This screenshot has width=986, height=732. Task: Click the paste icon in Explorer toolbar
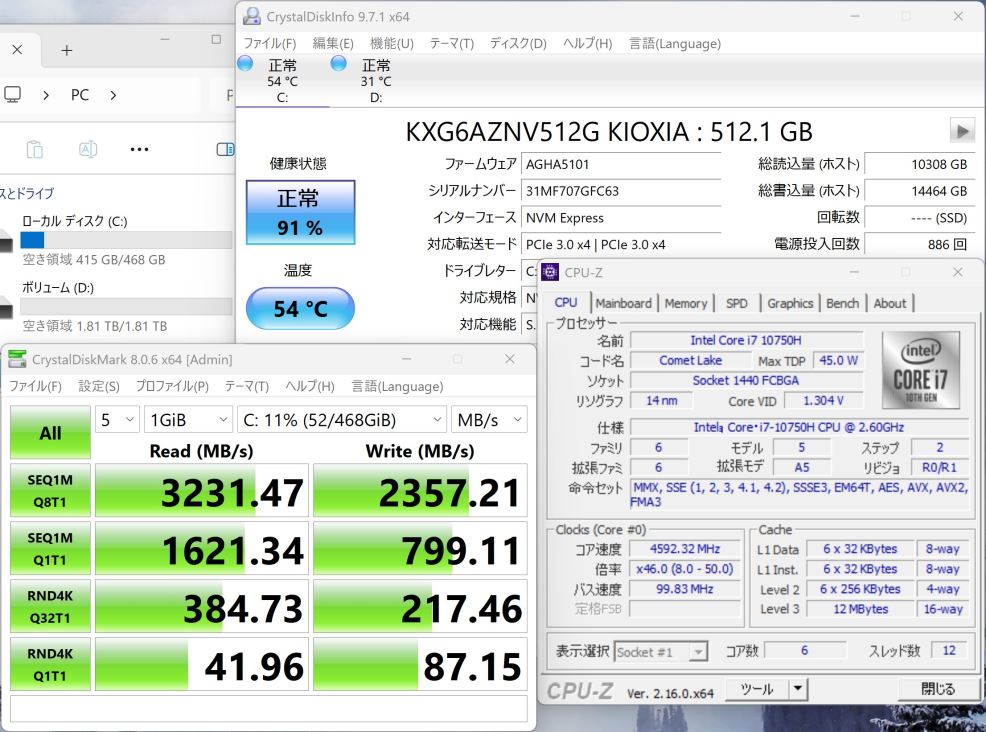pos(35,150)
